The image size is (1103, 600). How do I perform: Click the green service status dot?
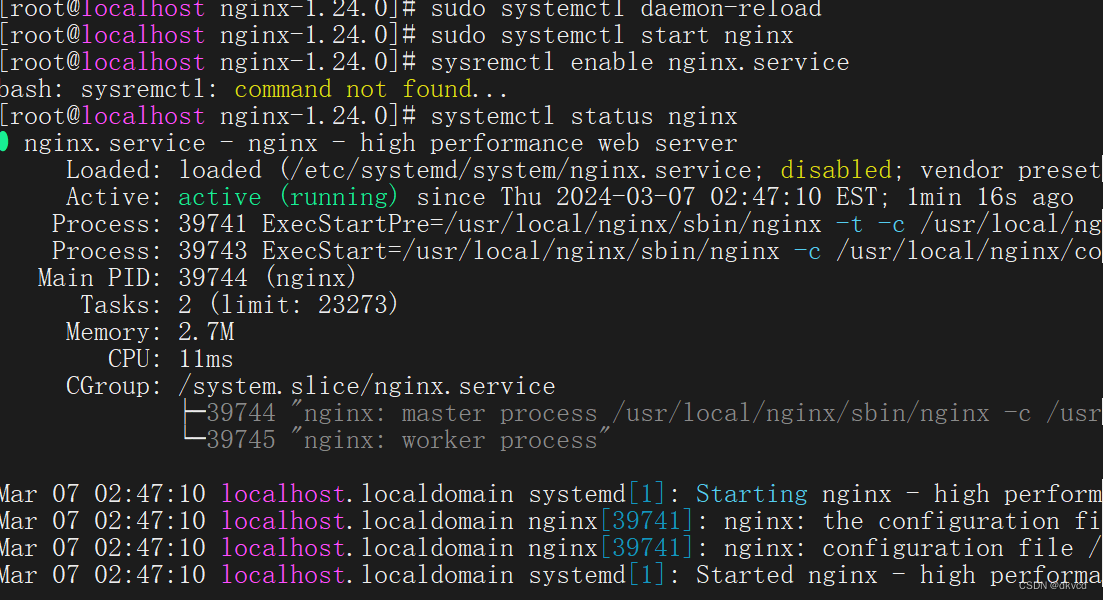pyautogui.click(x=6, y=142)
